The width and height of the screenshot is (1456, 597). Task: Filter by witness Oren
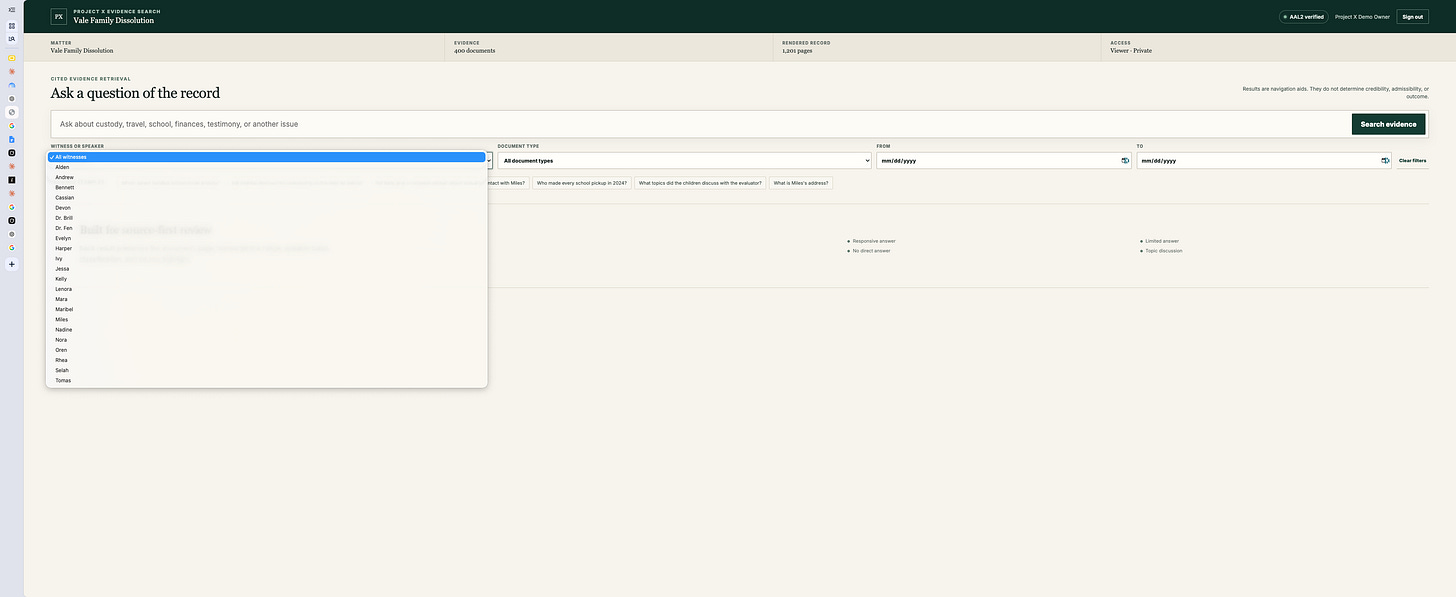(x=266, y=350)
